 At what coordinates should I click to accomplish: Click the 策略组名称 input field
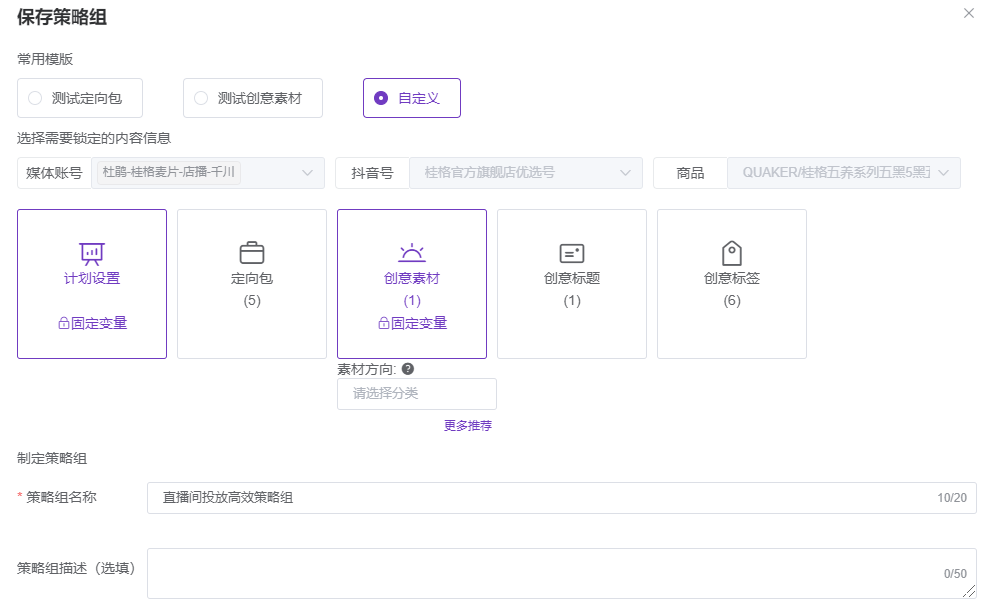coord(562,498)
